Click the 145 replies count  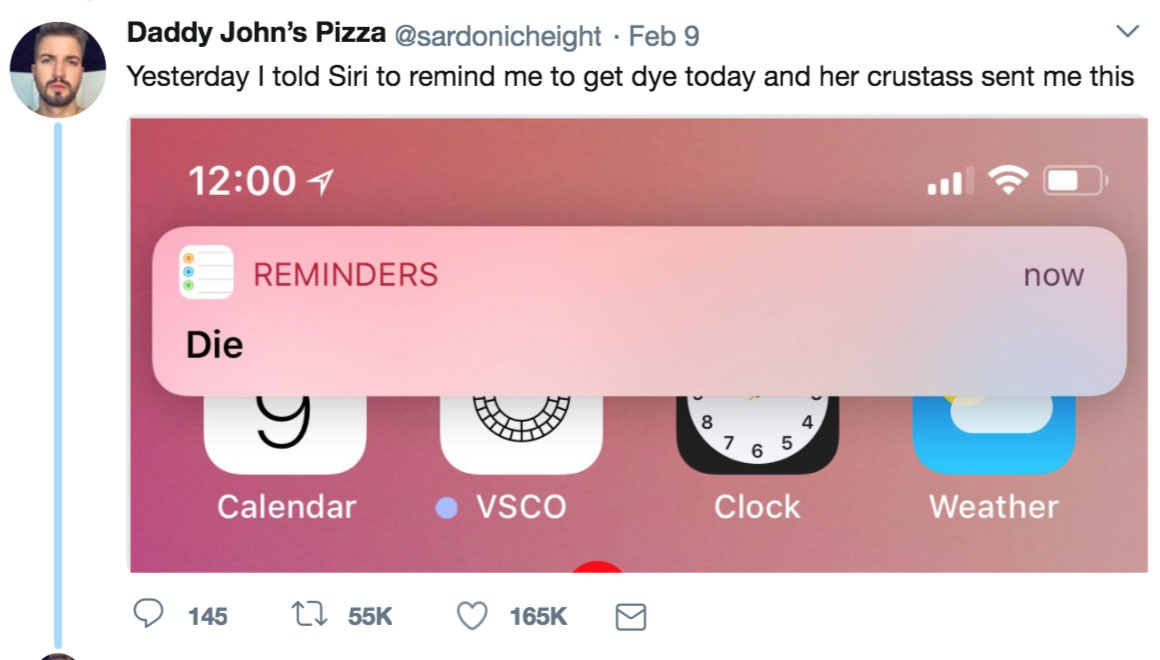click(207, 617)
